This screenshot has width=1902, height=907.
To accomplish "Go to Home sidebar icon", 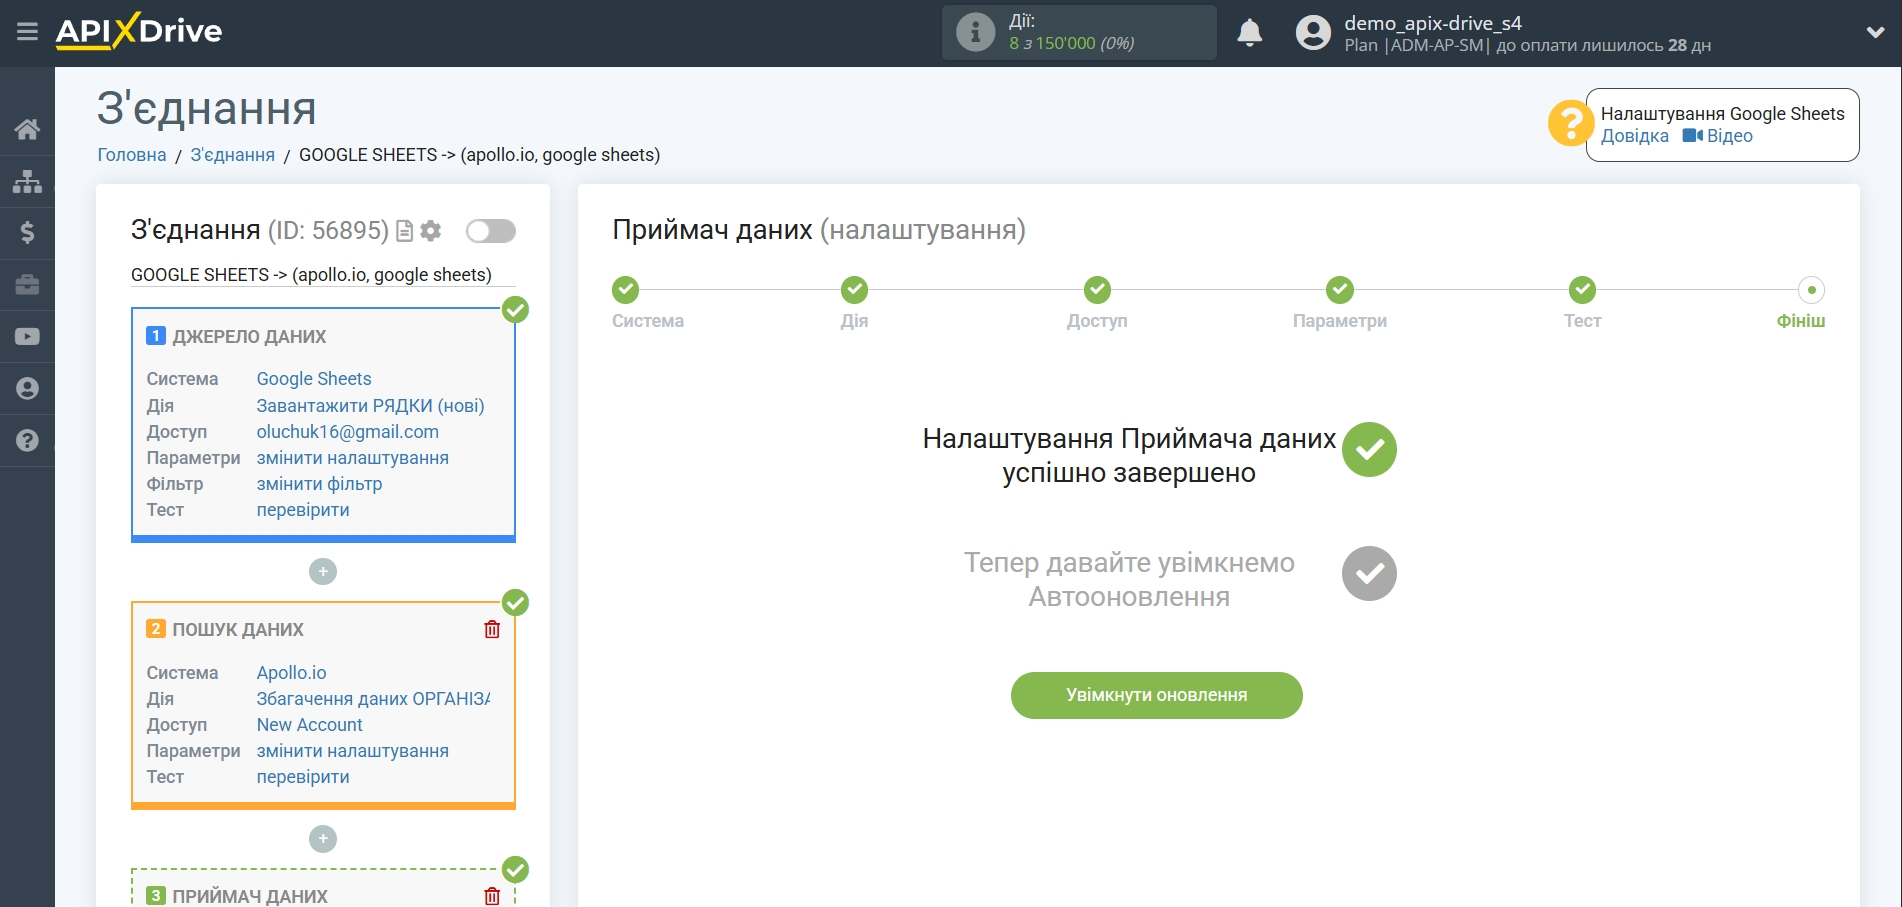I will 27,129.
